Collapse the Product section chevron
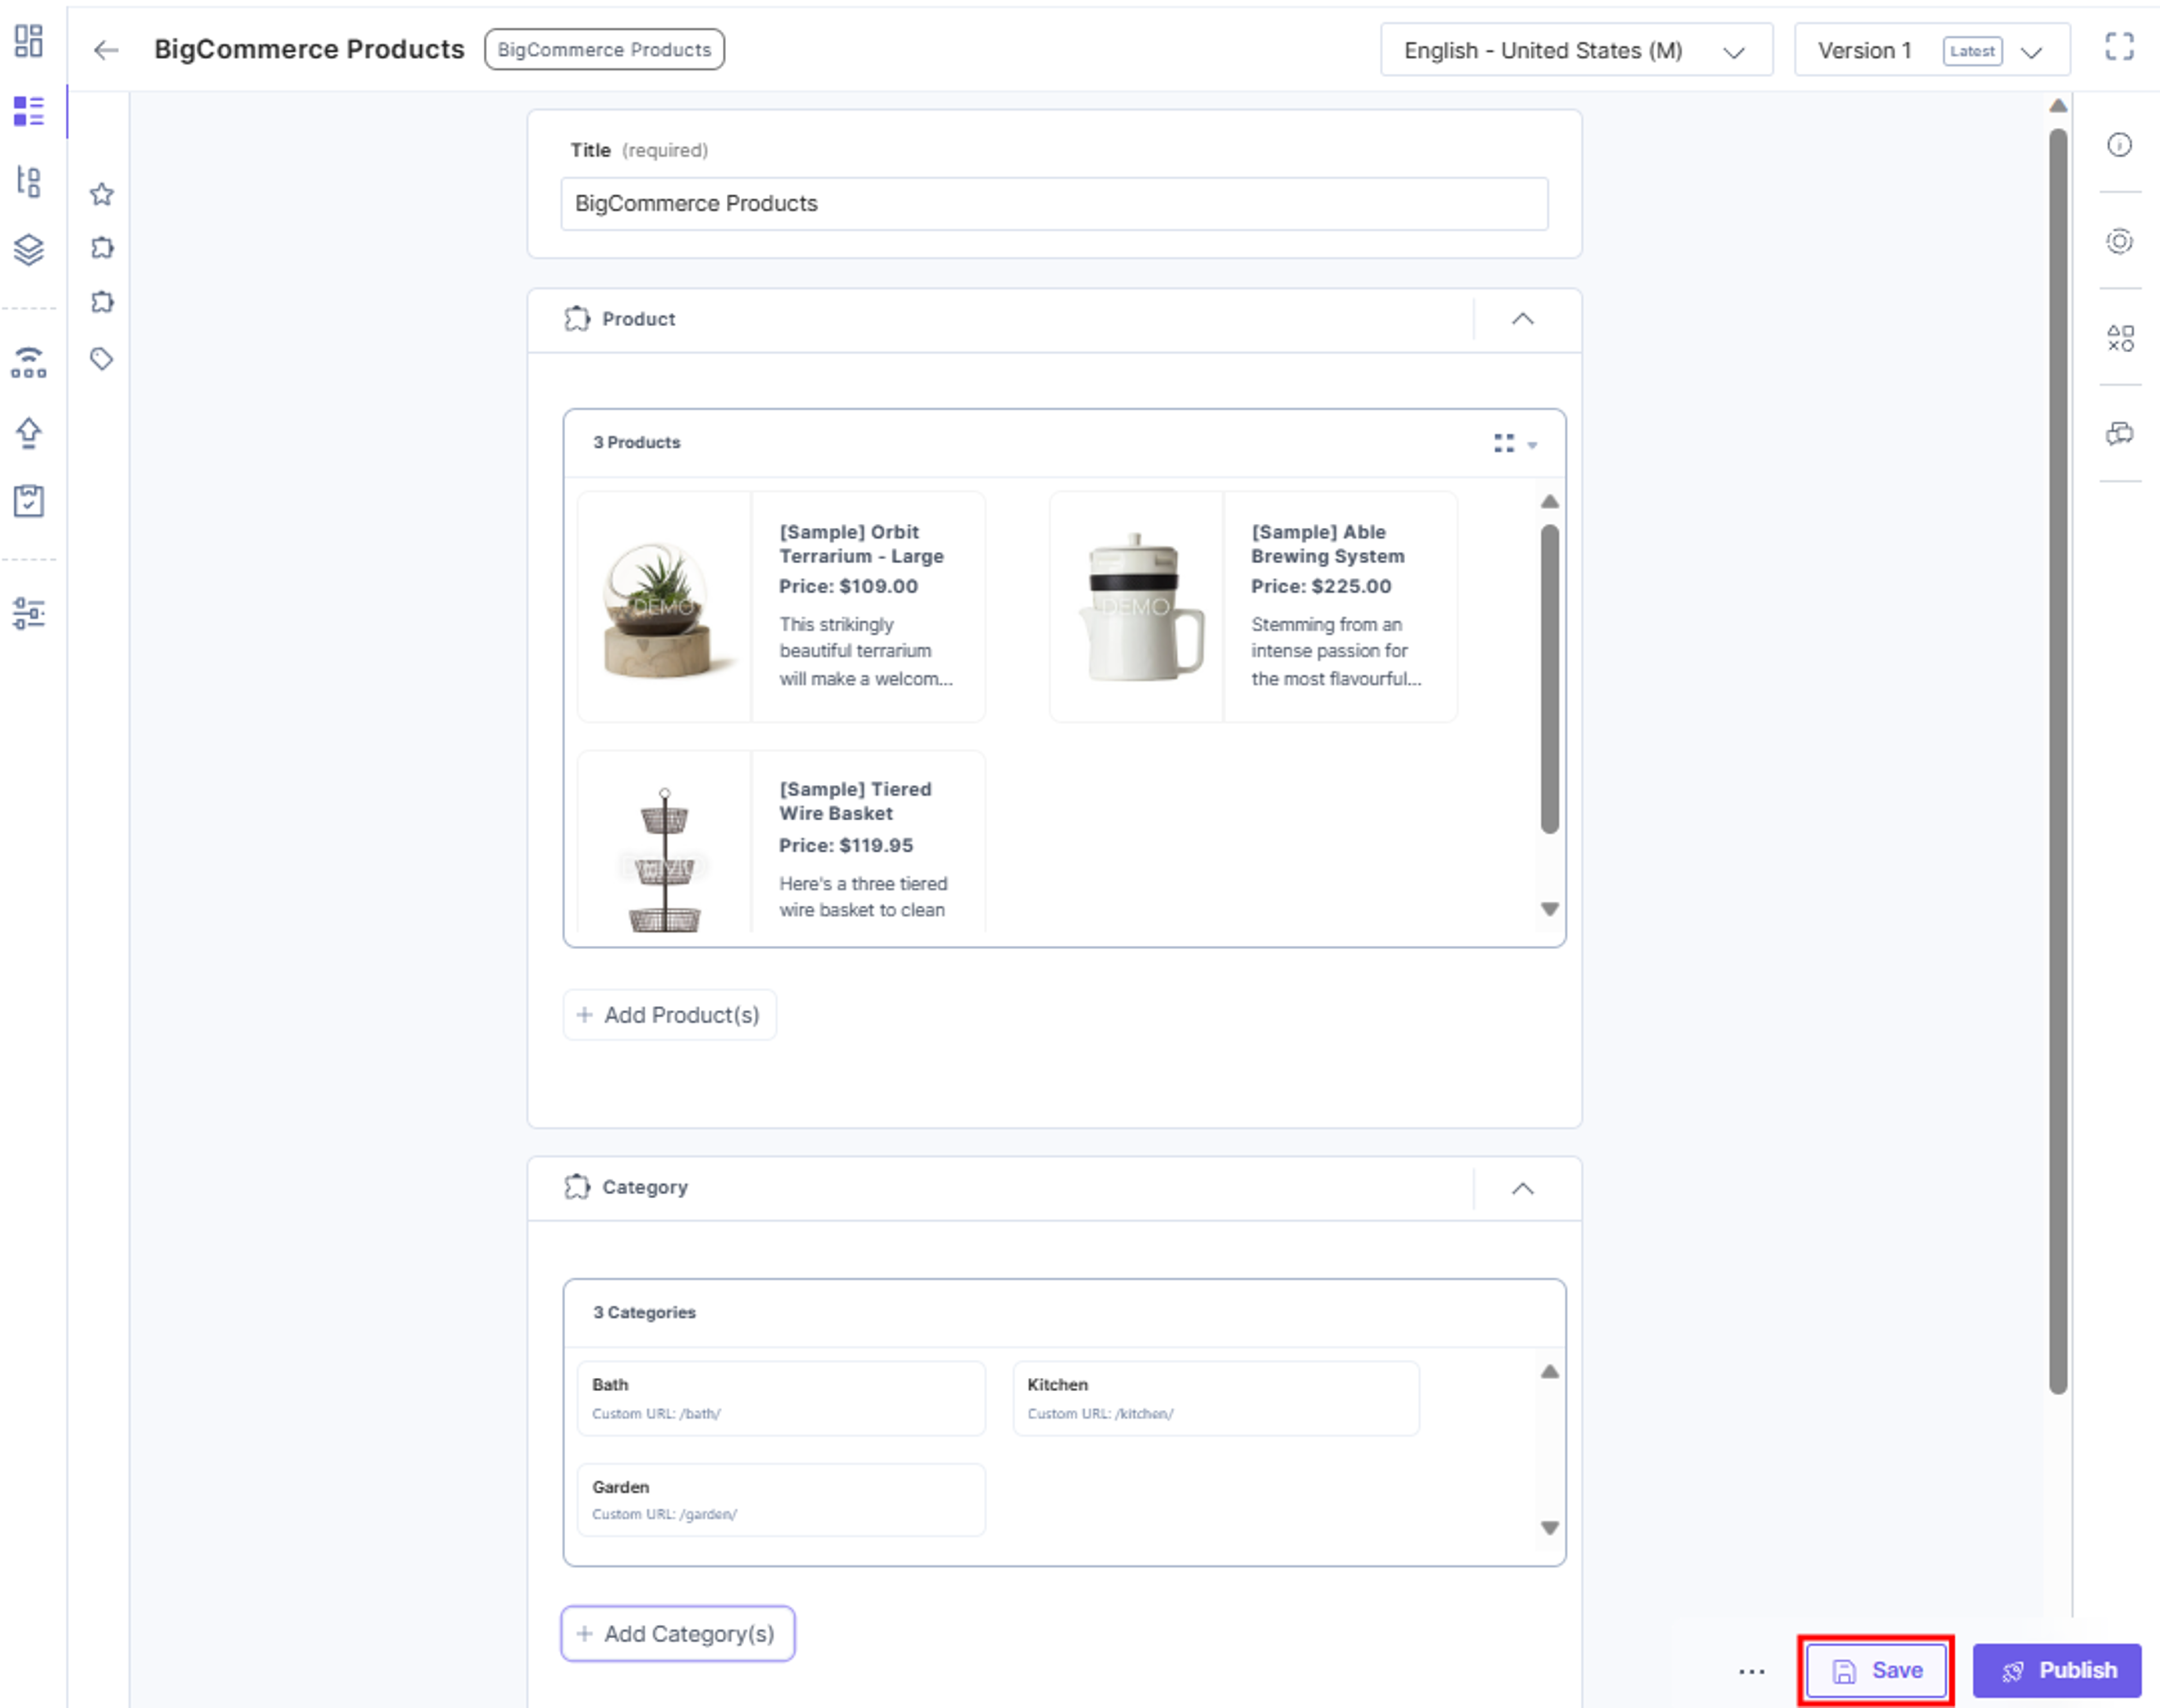This screenshot has width=2160, height=1708. coord(1522,319)
